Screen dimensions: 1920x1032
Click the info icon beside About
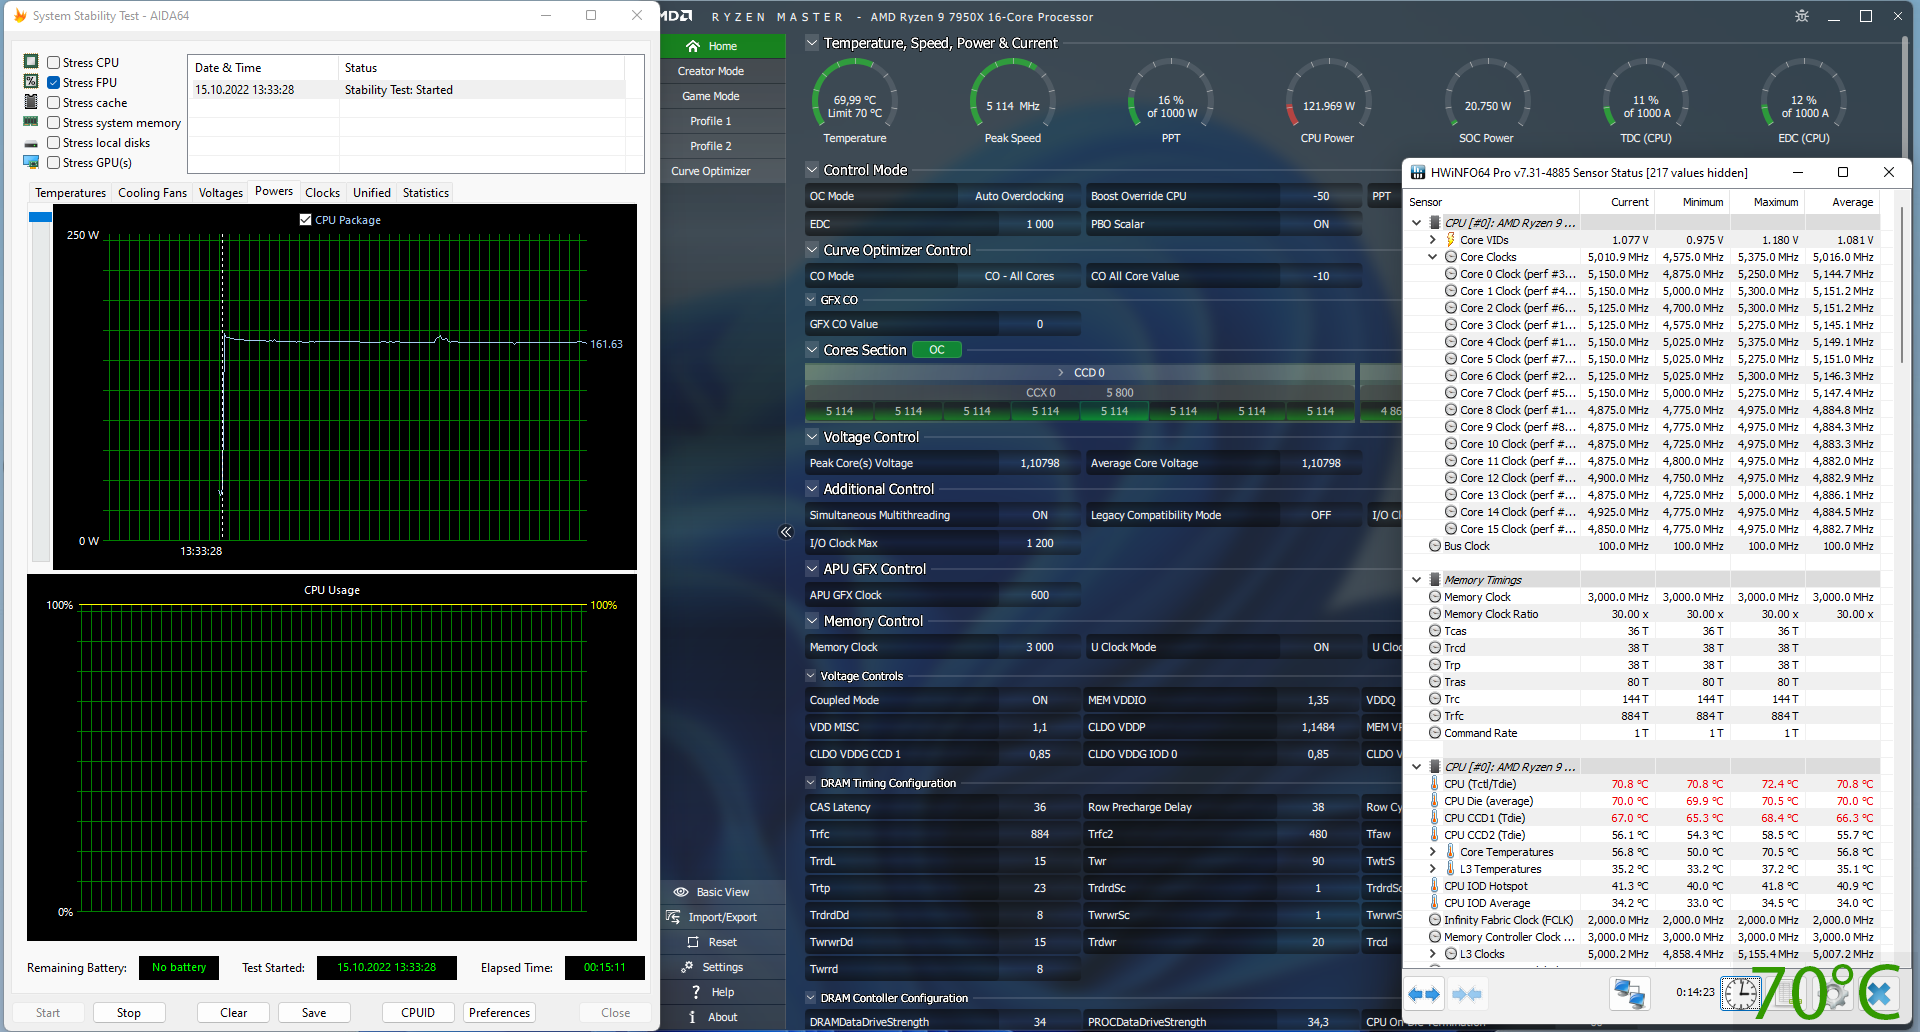pos(693,1017)
